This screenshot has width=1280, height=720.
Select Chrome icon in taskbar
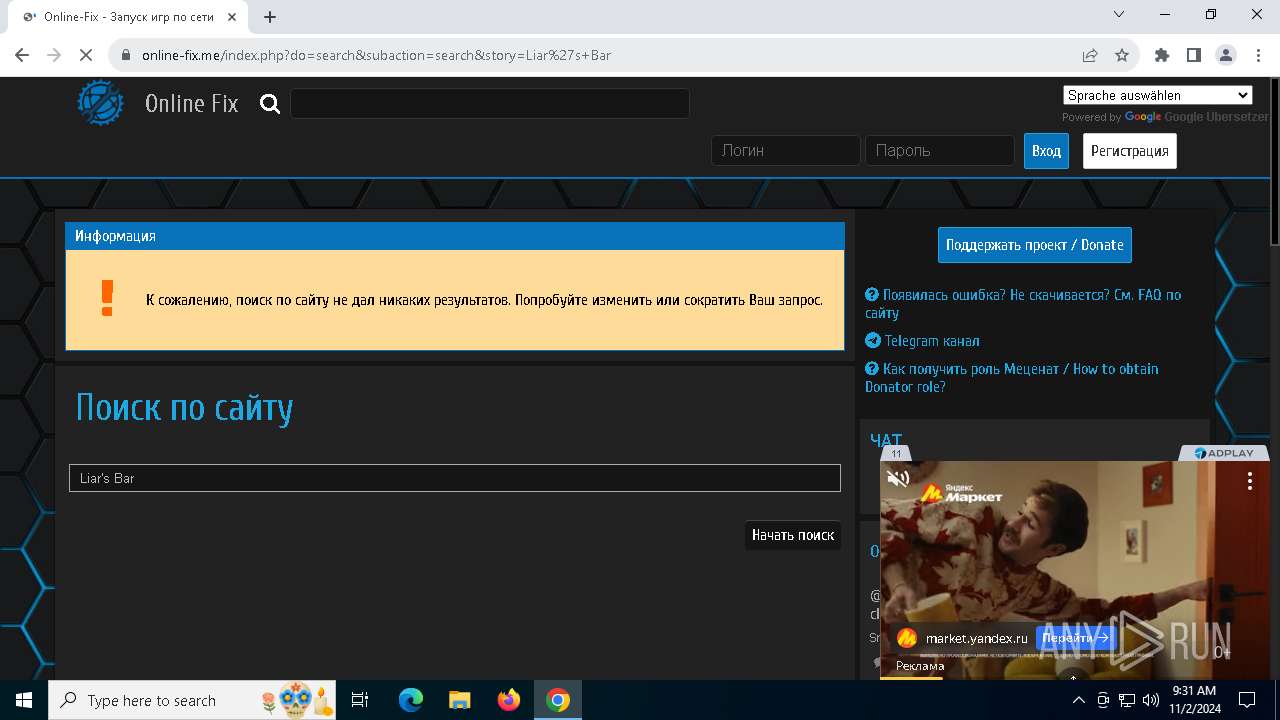(558, 700)
